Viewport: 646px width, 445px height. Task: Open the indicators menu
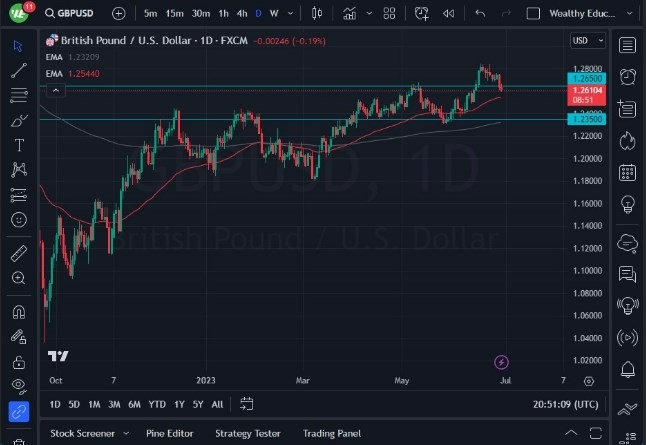[x=350, y=14]
